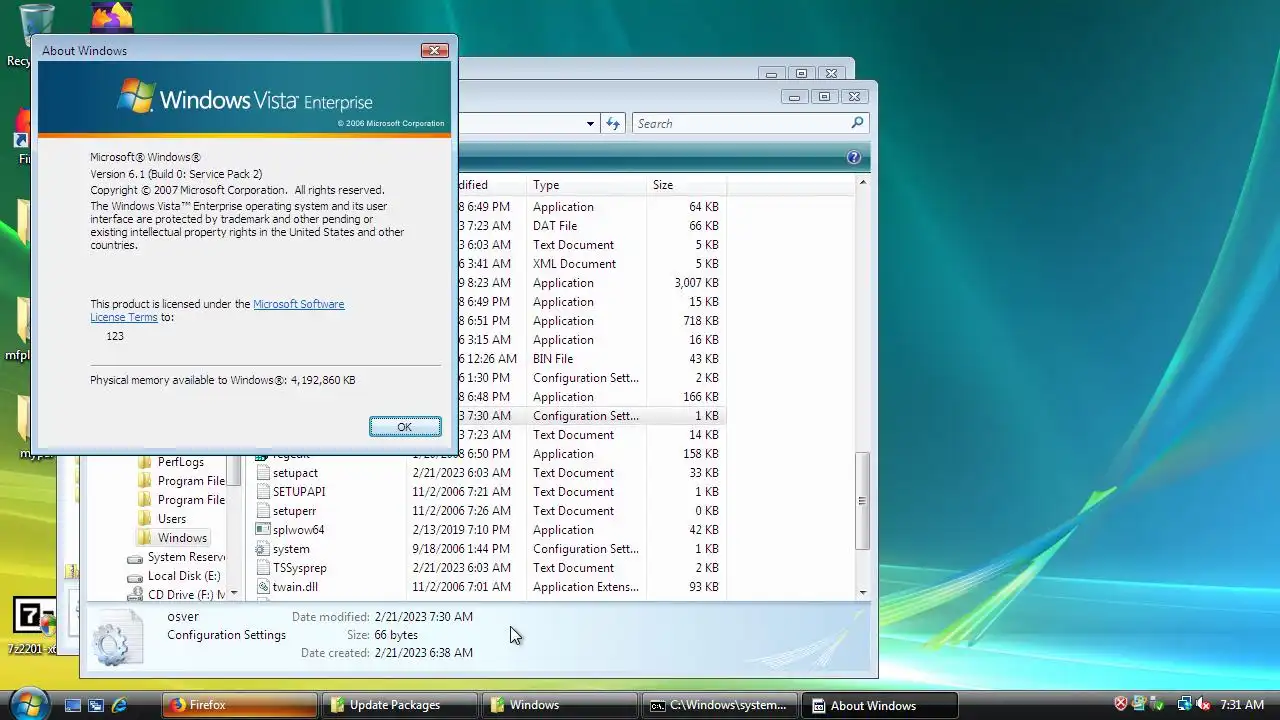The width and height of the screenshot is (1280, 720).
Task: Click the file list vertical scrollbar thumb
Action: [x=862, y=500]
